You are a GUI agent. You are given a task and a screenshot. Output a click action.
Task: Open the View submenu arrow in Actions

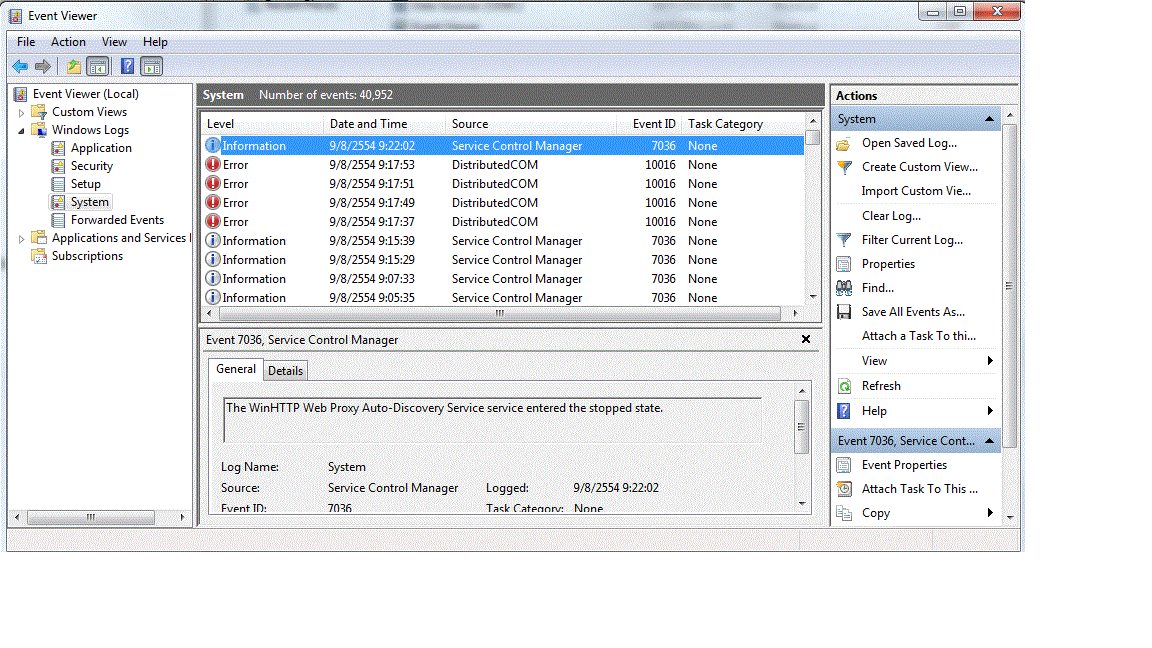(990, 361)
